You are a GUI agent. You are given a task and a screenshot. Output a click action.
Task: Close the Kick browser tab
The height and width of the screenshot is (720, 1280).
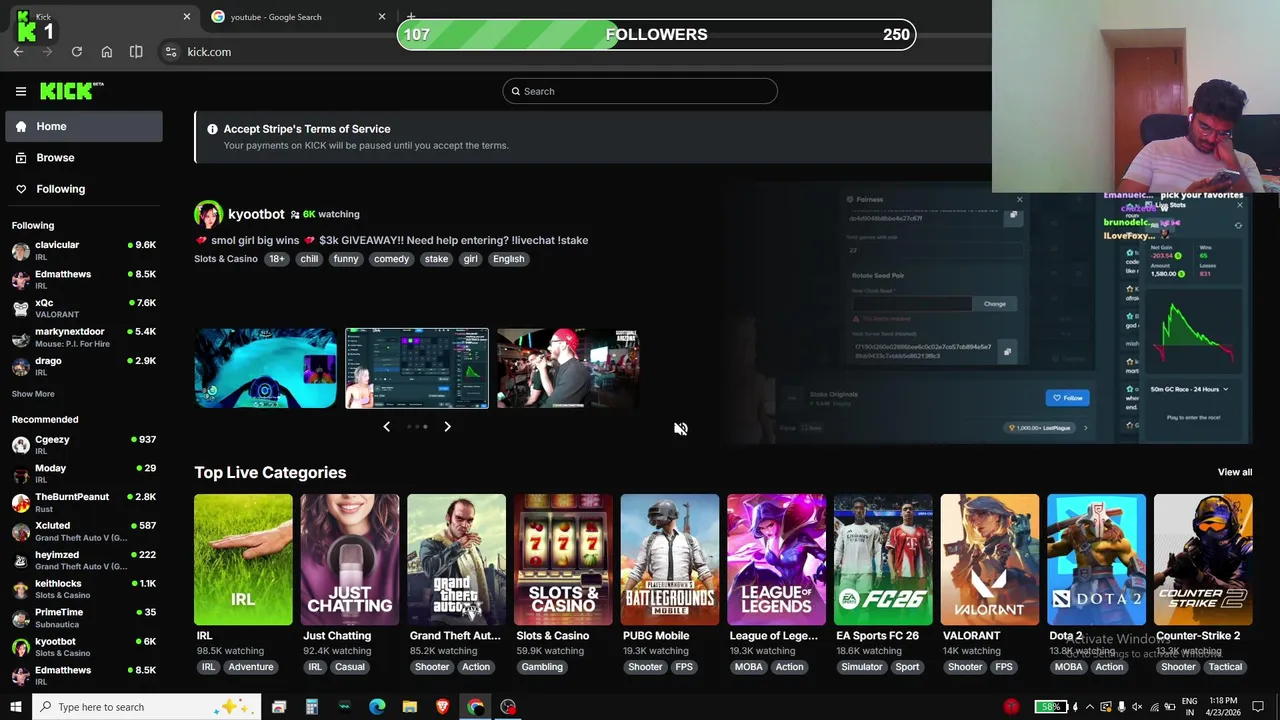click(x=186, y=17)
